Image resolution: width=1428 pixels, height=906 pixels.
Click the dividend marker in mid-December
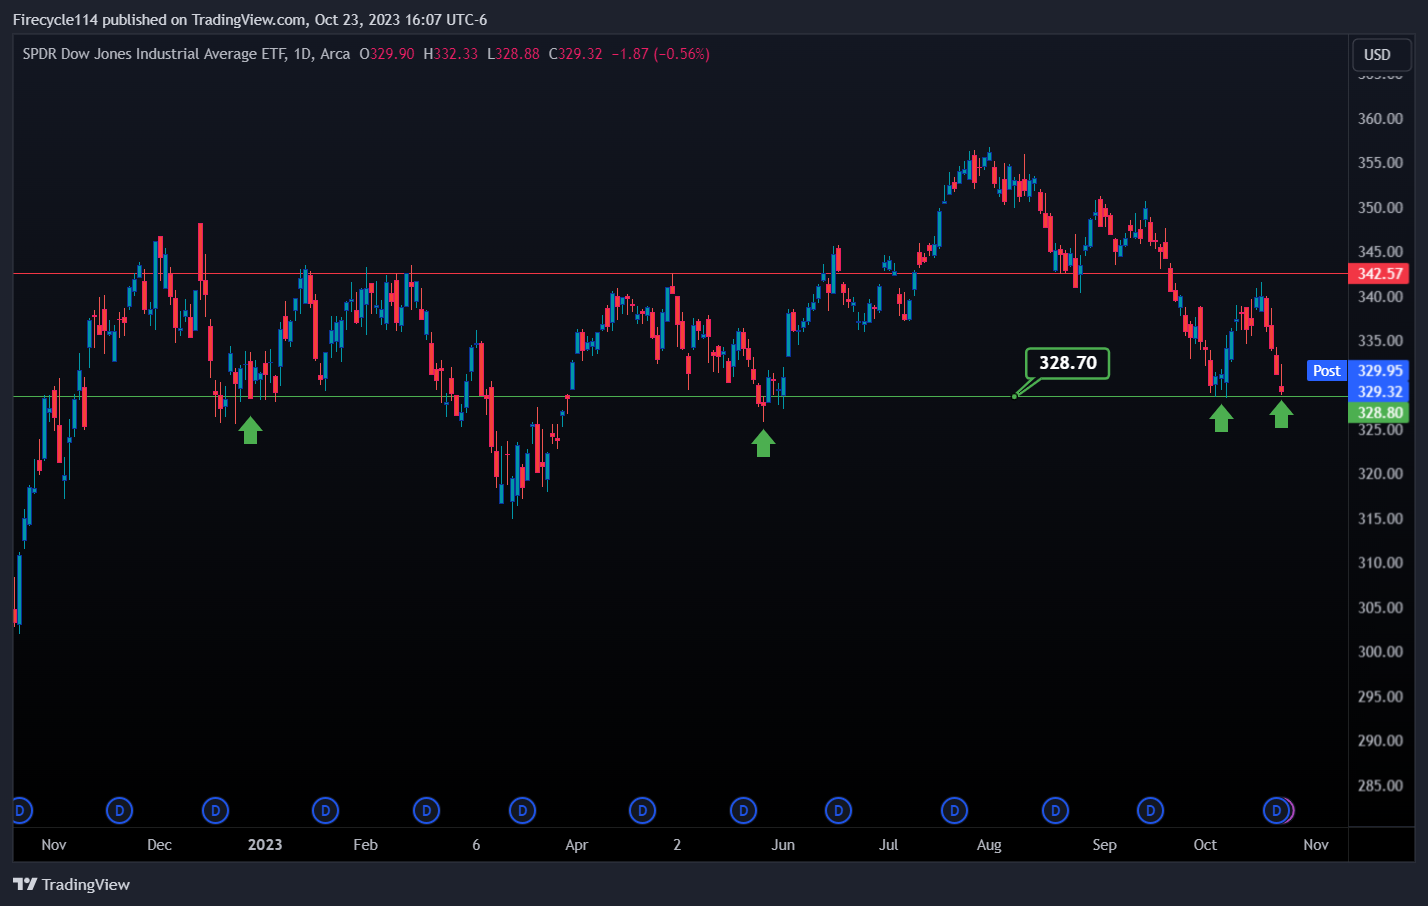pos(215,810)
